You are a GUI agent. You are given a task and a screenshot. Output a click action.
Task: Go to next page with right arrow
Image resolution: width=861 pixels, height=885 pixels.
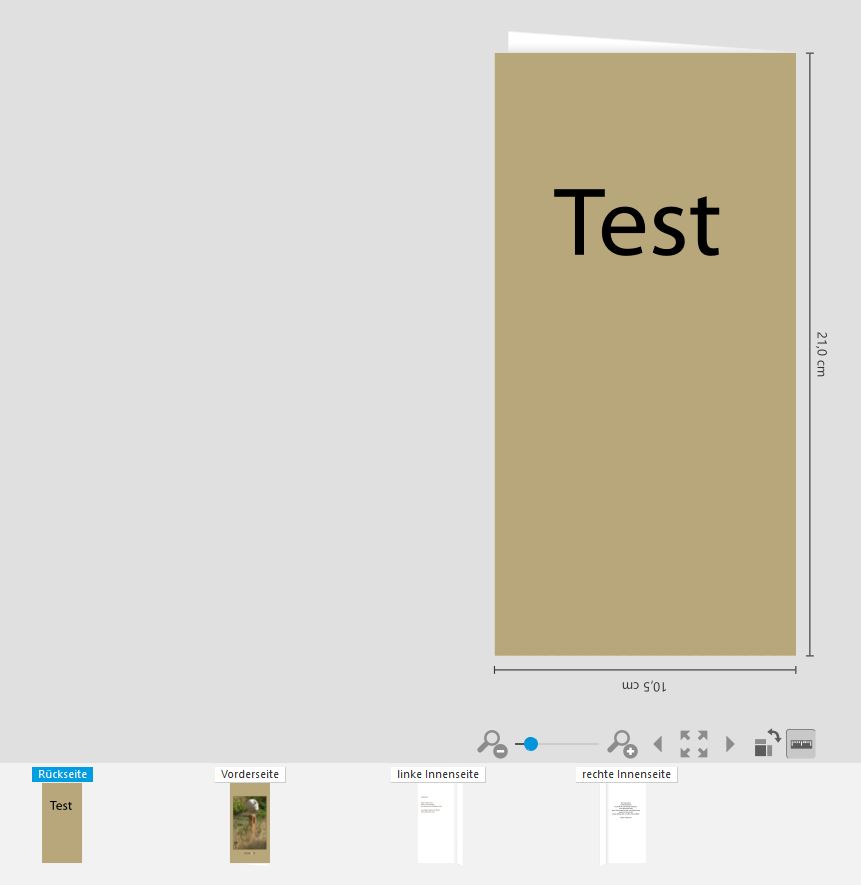[x=730, y=744]
